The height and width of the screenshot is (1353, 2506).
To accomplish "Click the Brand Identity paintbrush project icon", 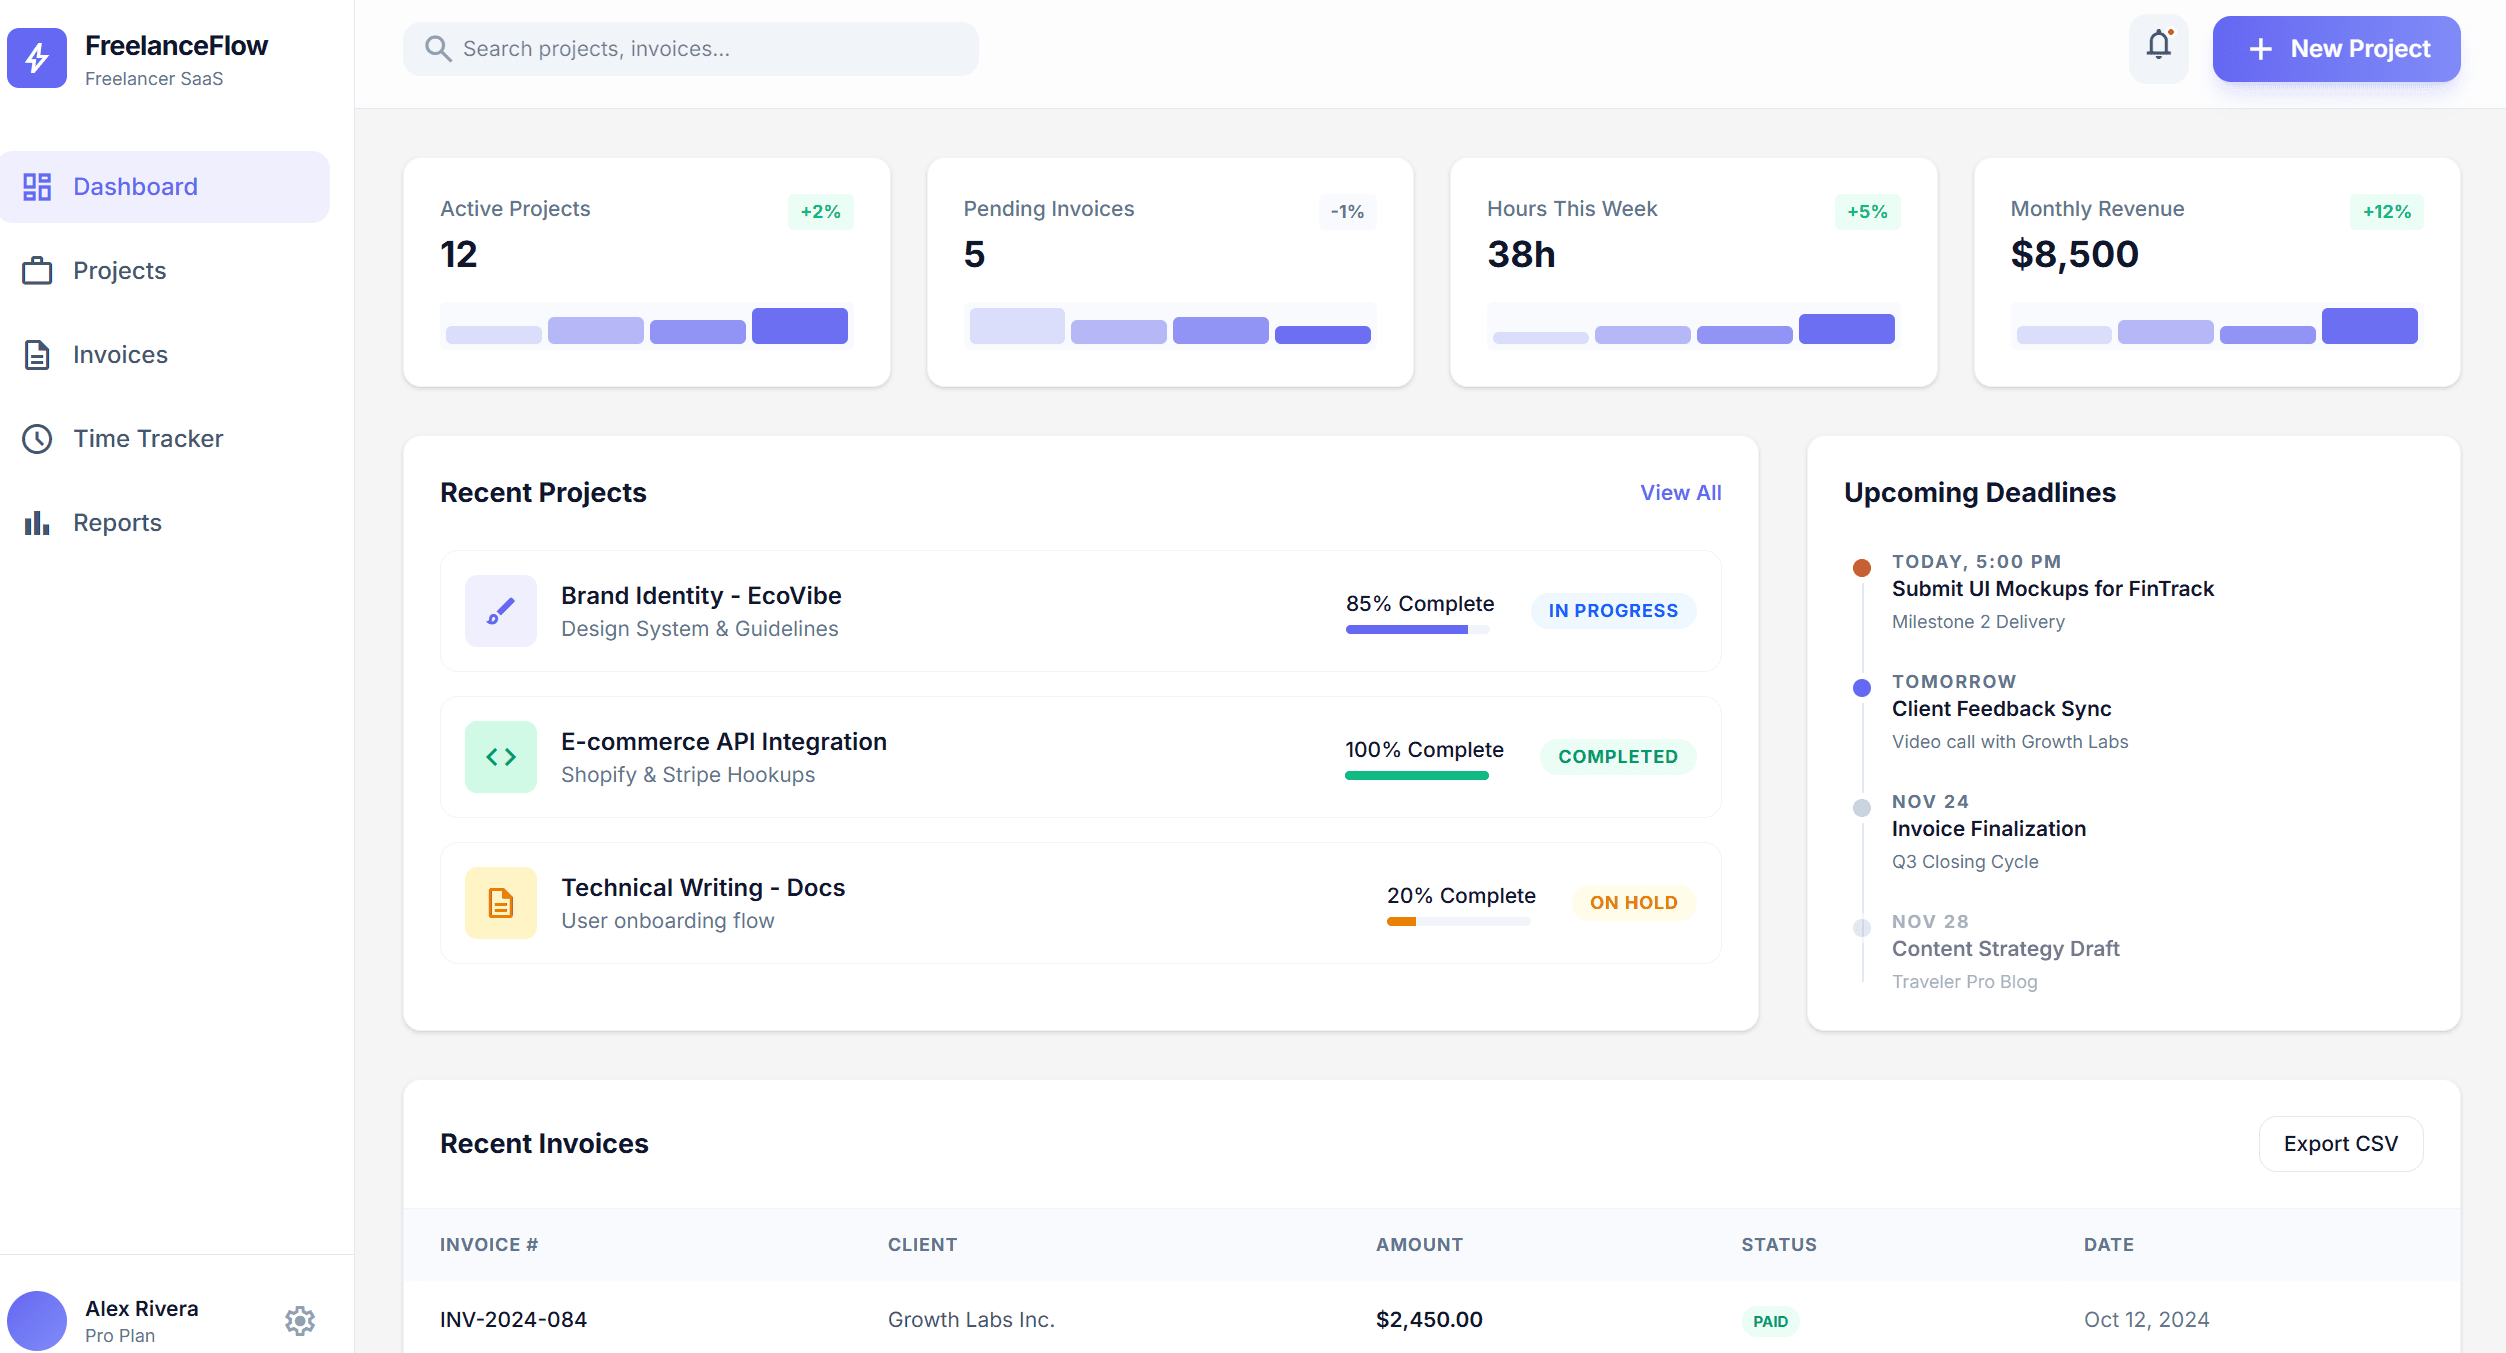I will point(500,610).
